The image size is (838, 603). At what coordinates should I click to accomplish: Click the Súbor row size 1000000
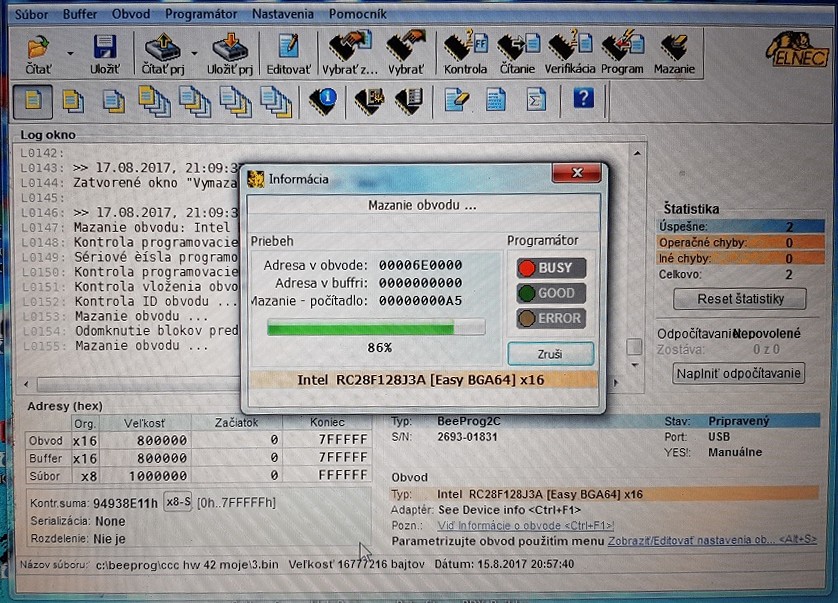click(x=161, y=475)
